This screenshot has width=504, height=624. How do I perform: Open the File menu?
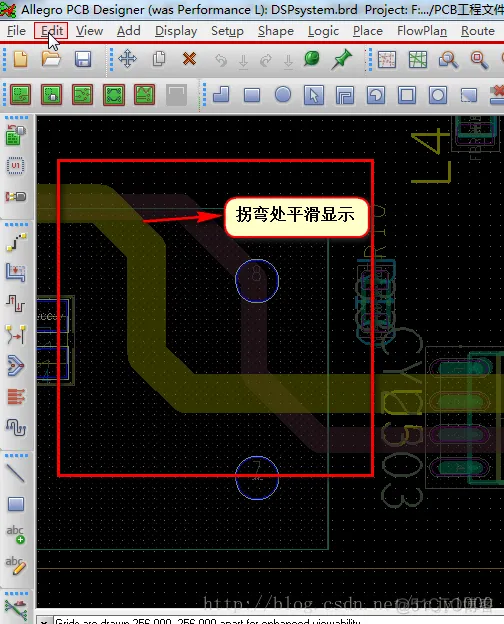[x=16, y=31]
